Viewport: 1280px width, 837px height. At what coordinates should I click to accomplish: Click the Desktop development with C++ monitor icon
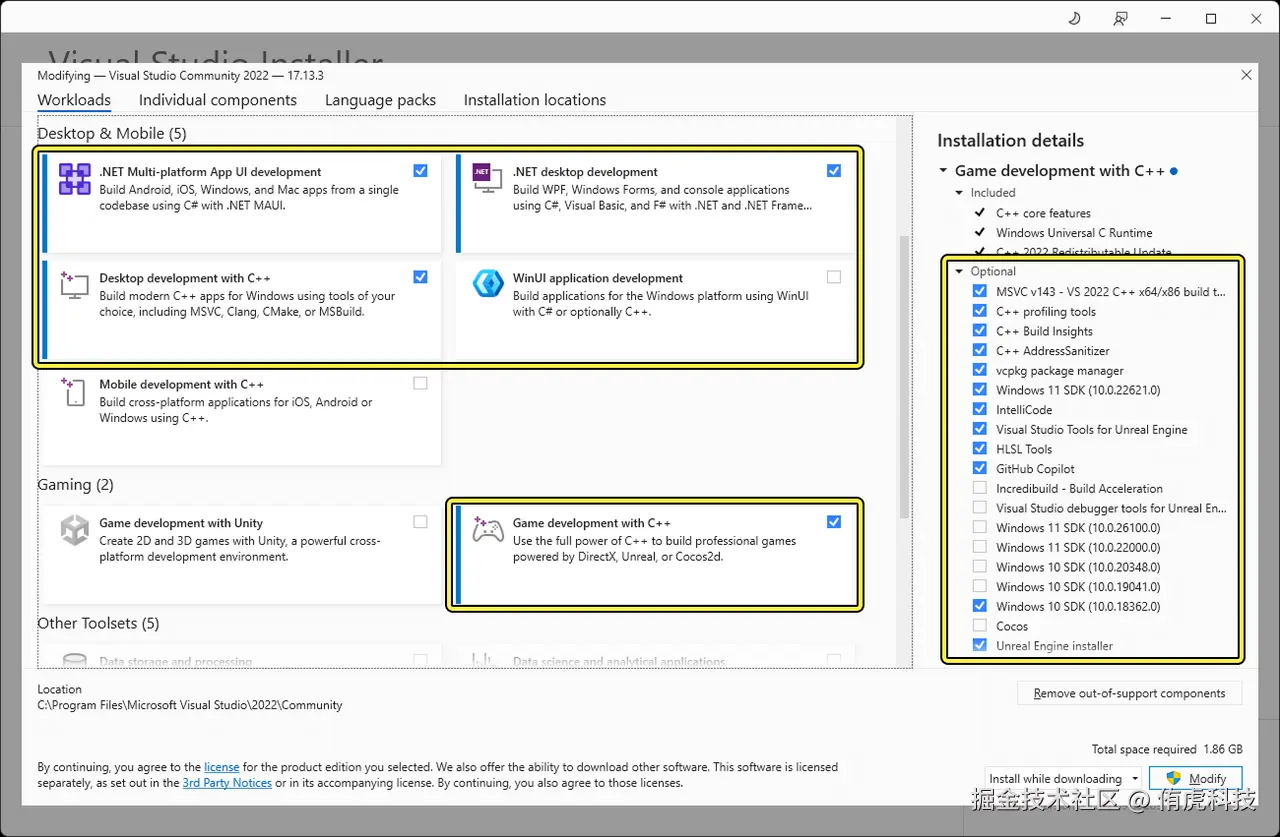pos(75,285)
